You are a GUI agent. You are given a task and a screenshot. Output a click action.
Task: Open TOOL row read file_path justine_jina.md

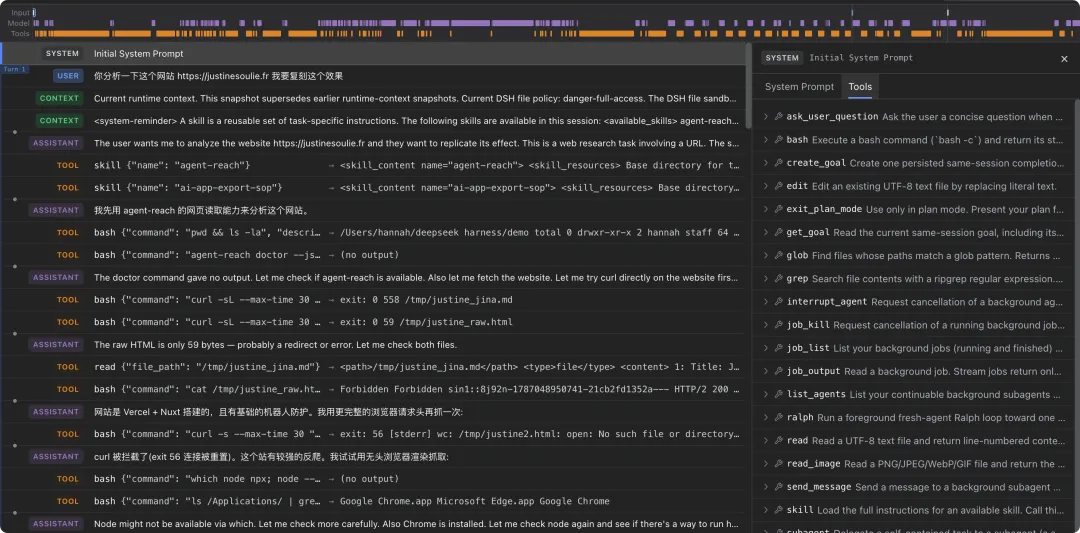click(373, 367)
